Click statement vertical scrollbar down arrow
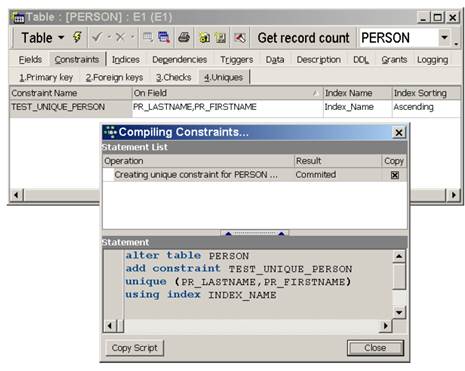This screenshot has width=465, height=371. coord(399,313)
